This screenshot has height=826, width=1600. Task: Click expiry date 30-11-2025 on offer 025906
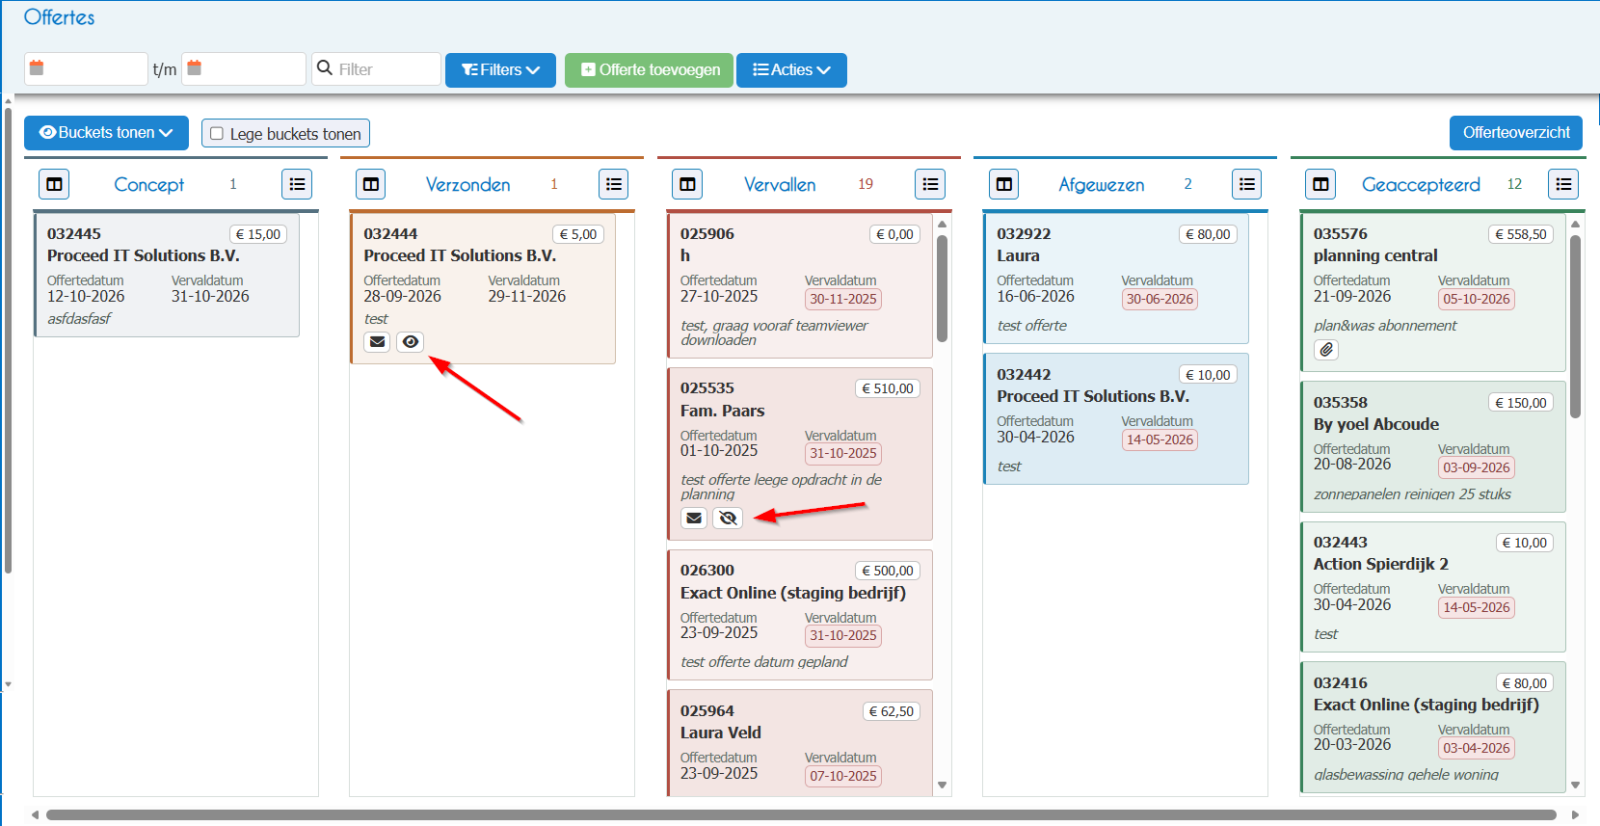(x=843, y=299)
